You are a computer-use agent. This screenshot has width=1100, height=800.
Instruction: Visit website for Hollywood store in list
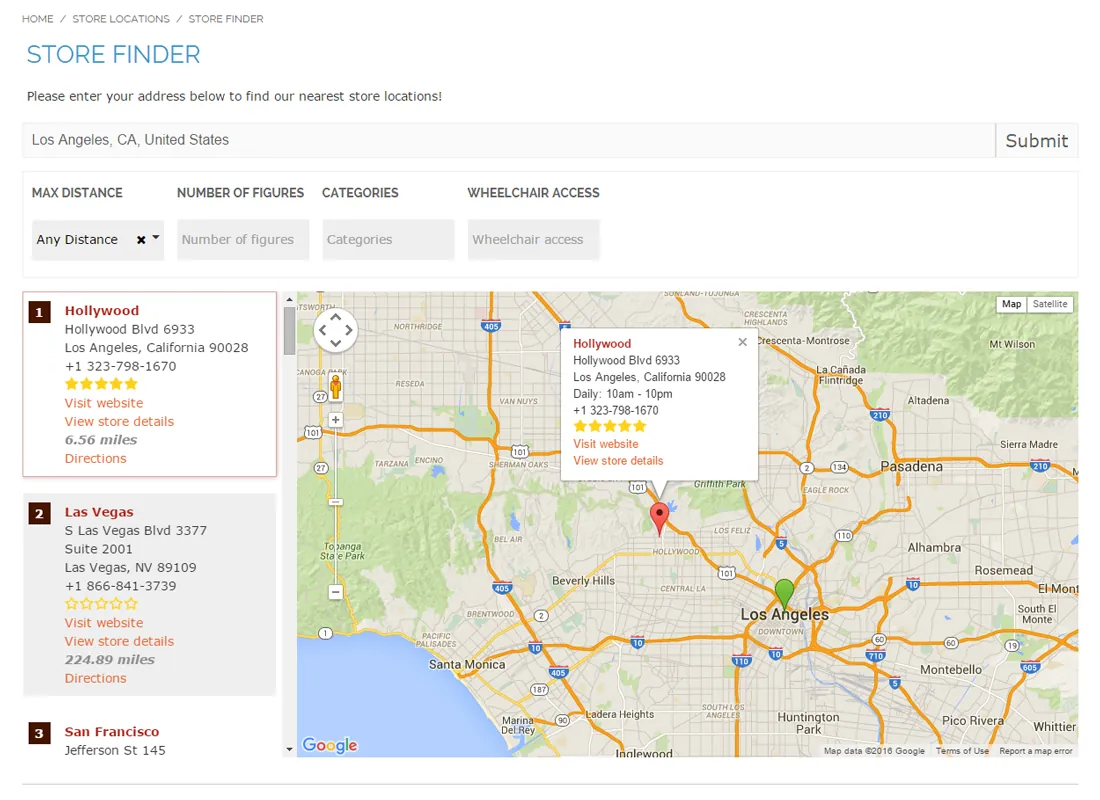(x=104, y=403)
